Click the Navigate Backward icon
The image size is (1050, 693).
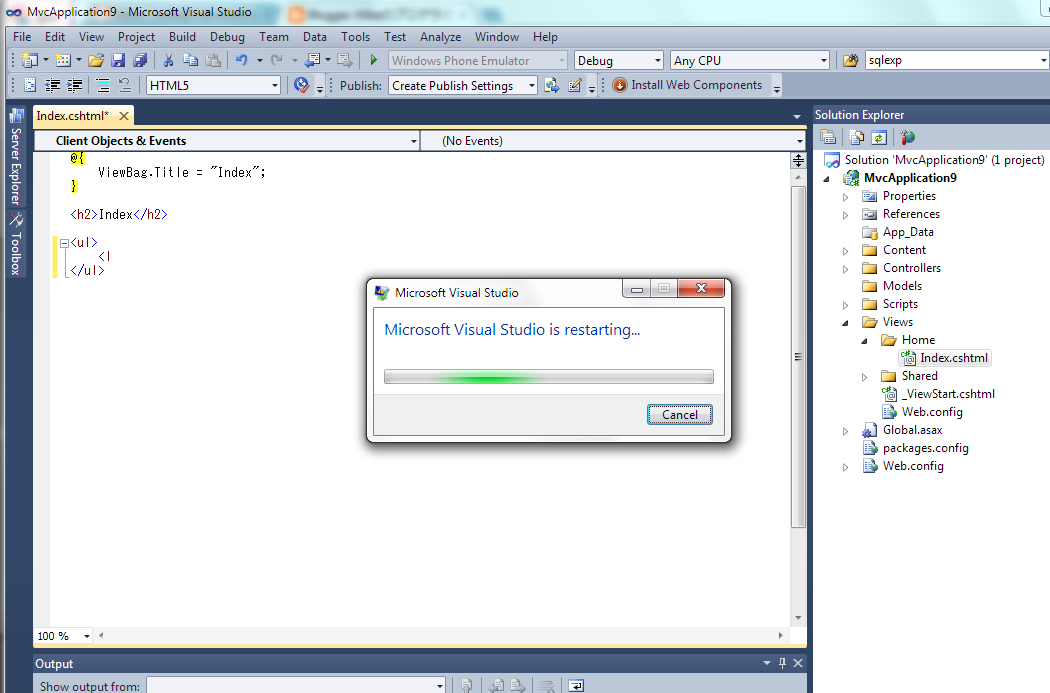[312, 60]
